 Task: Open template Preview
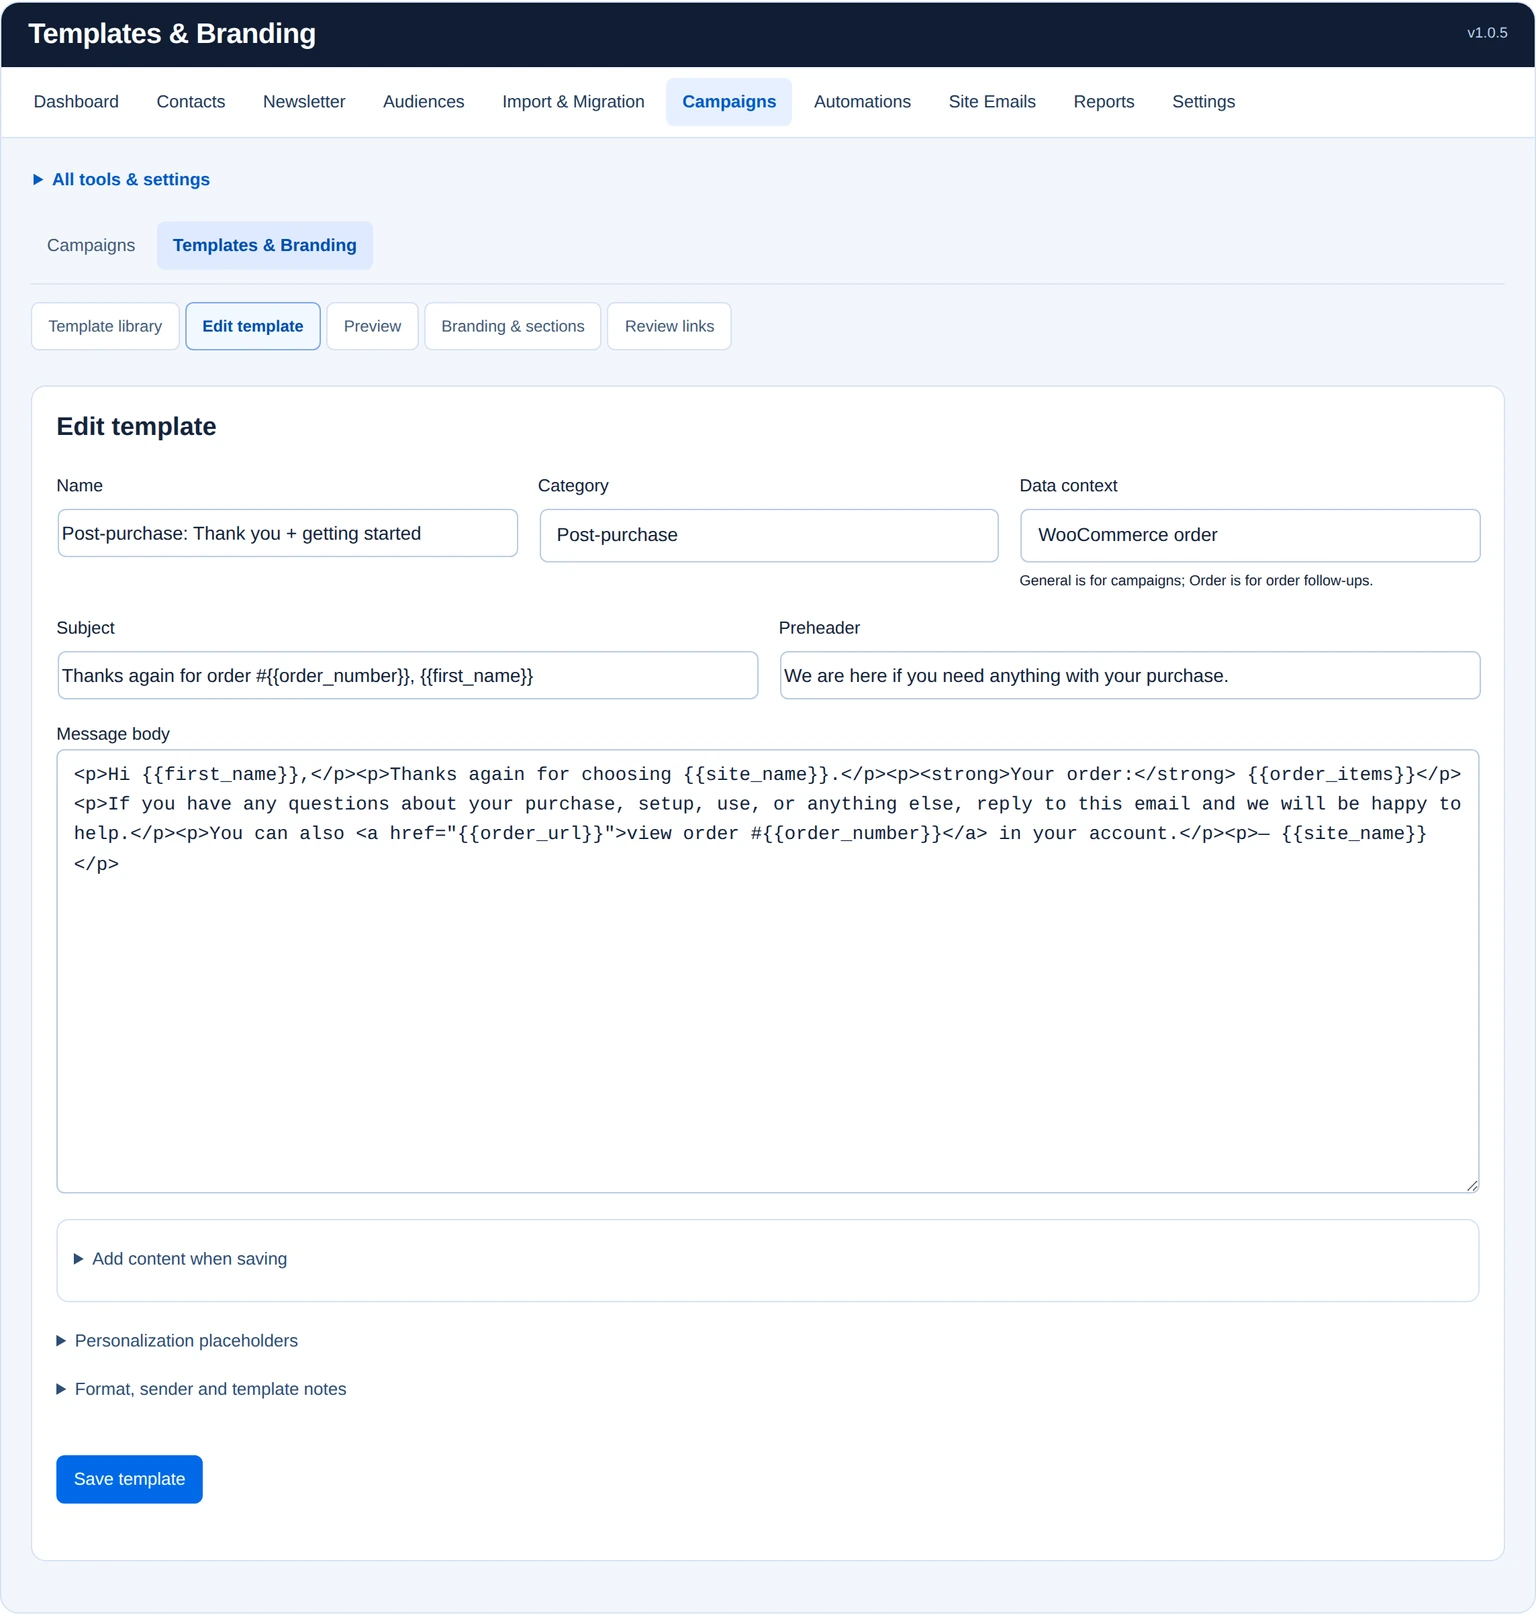372,326
